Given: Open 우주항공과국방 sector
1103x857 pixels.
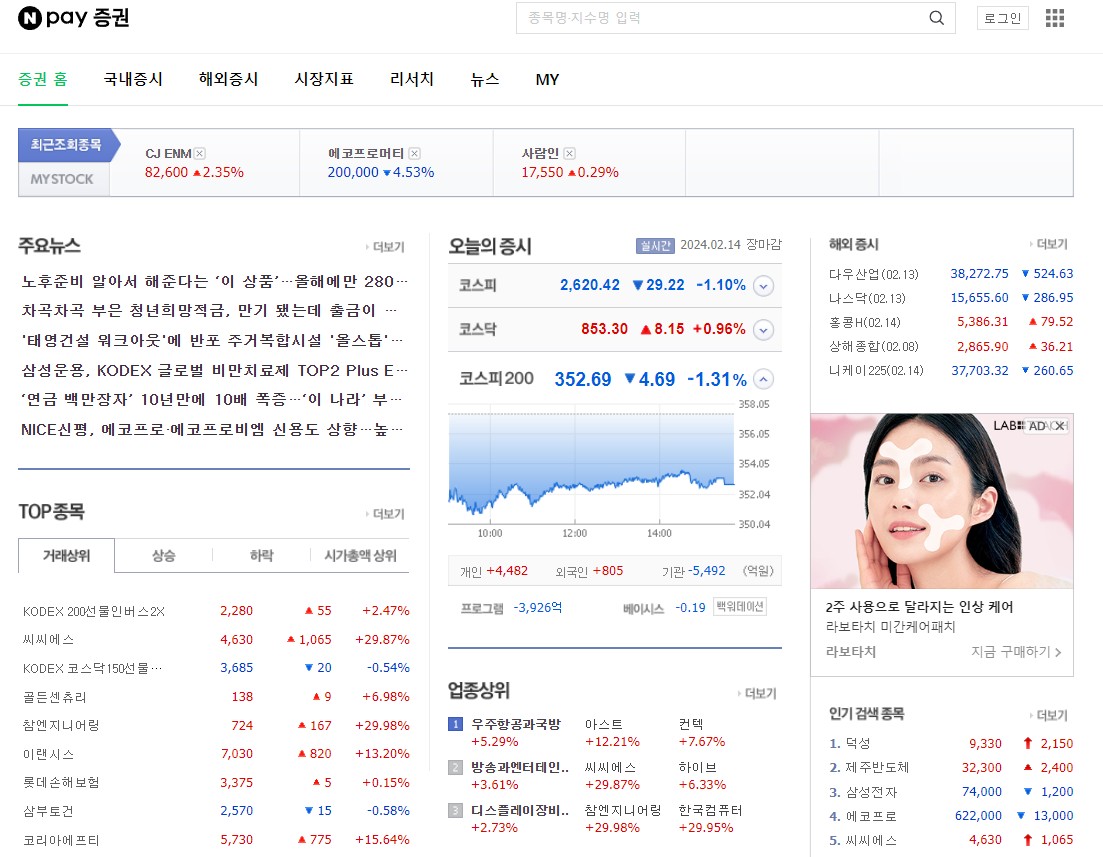Looking at the screenshot, I should click(516, 724).
